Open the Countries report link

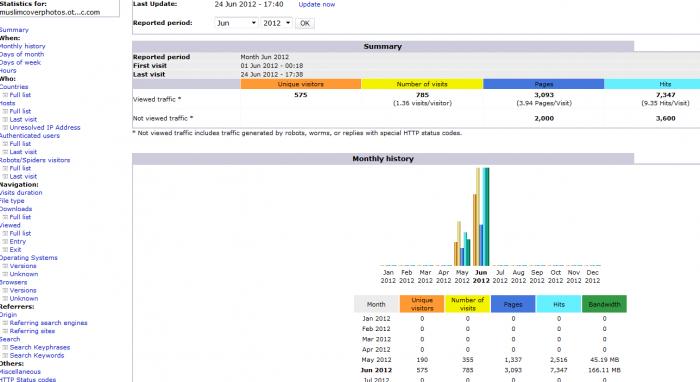[14, 87]
